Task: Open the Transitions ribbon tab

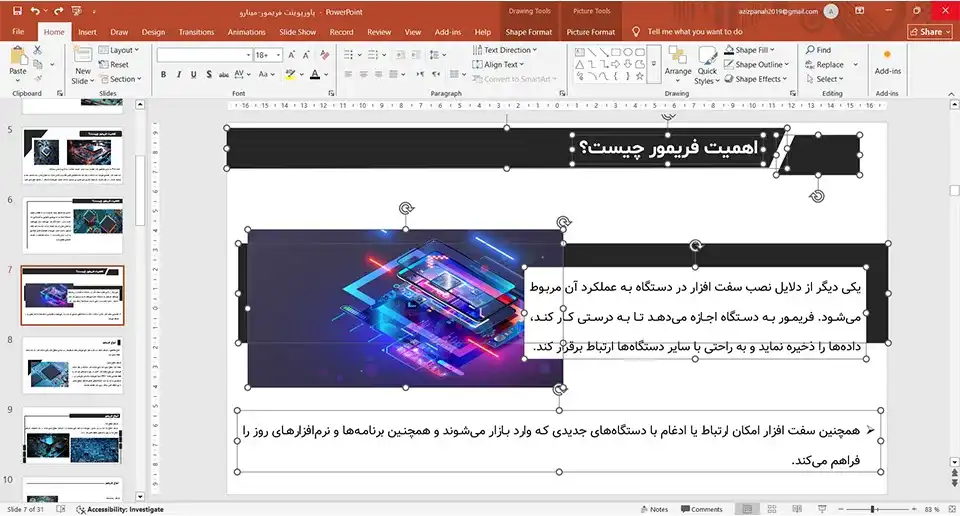Action: [x=196, y=32]
